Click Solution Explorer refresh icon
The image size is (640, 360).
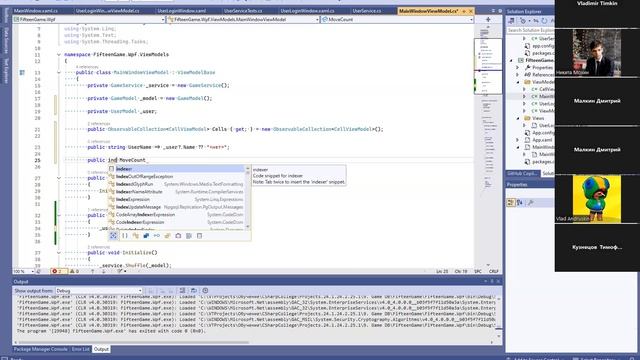point(544,20)
